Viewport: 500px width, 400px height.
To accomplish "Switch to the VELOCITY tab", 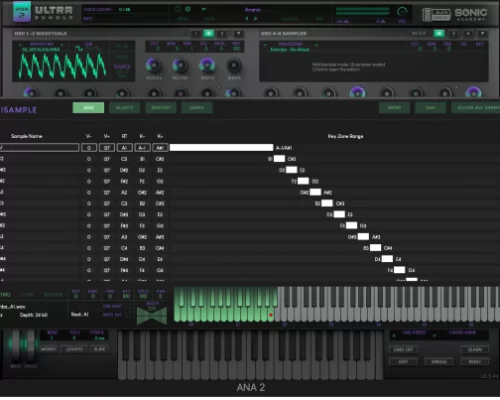I will (x=124, y=108).
